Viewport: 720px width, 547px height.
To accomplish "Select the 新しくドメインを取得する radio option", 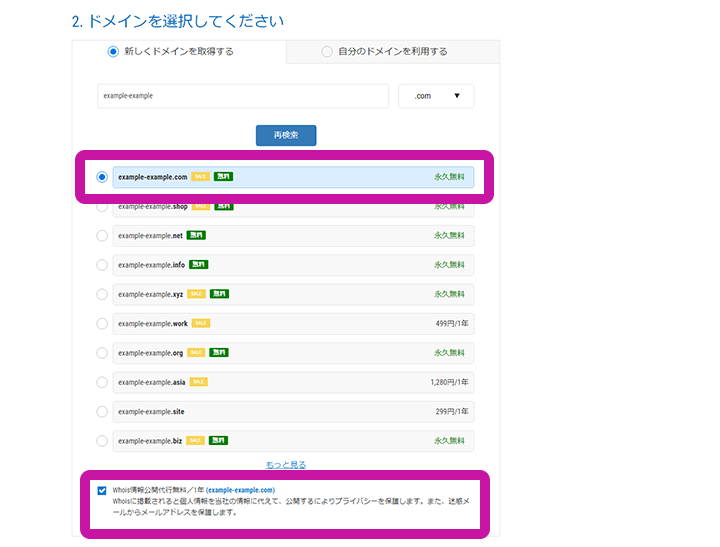I will [113, 52].
